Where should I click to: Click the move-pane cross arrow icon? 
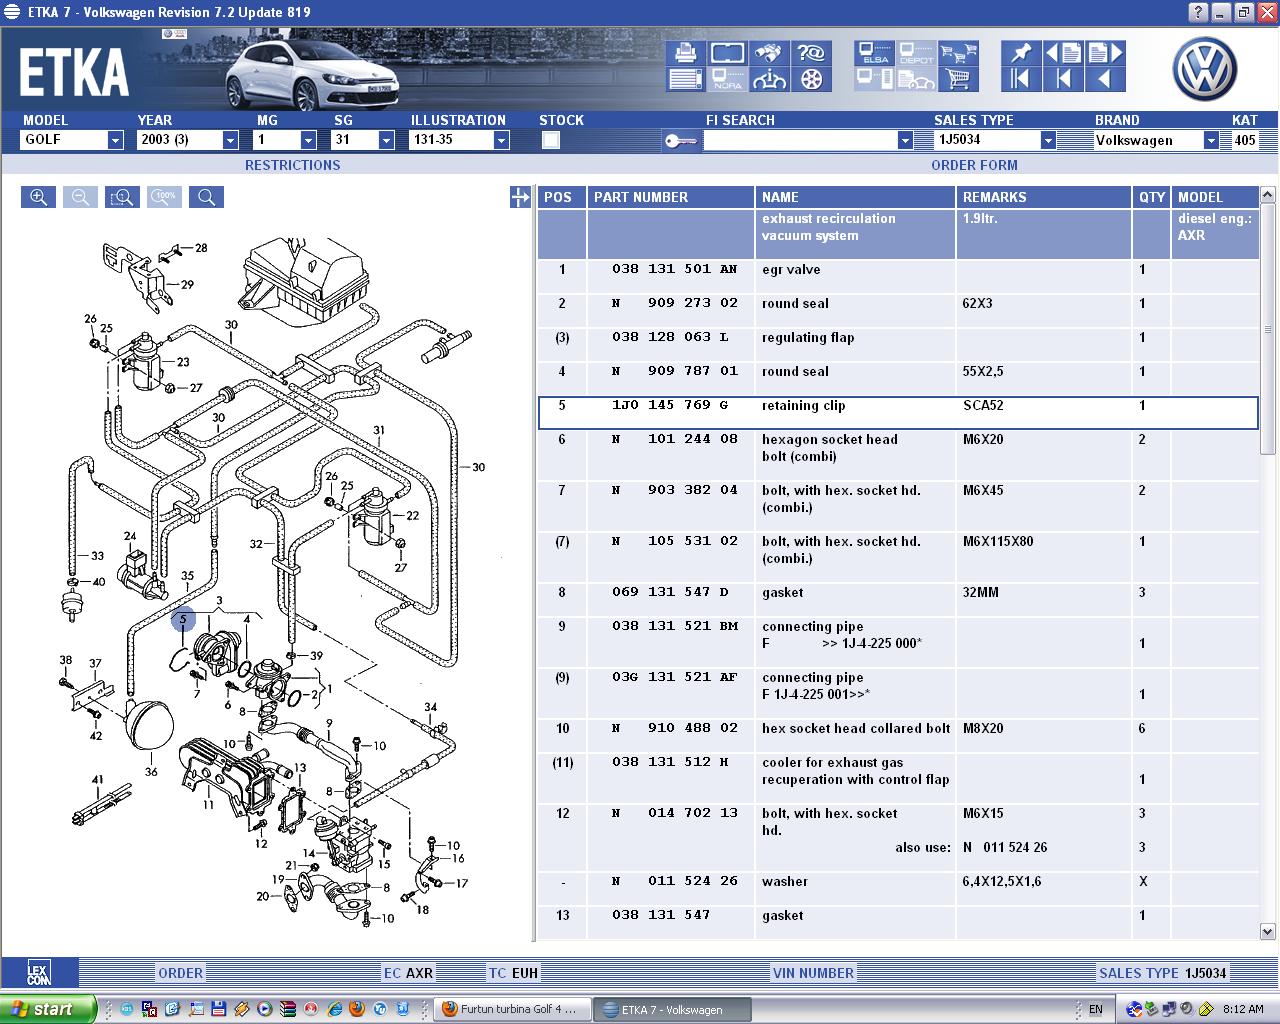520,197
